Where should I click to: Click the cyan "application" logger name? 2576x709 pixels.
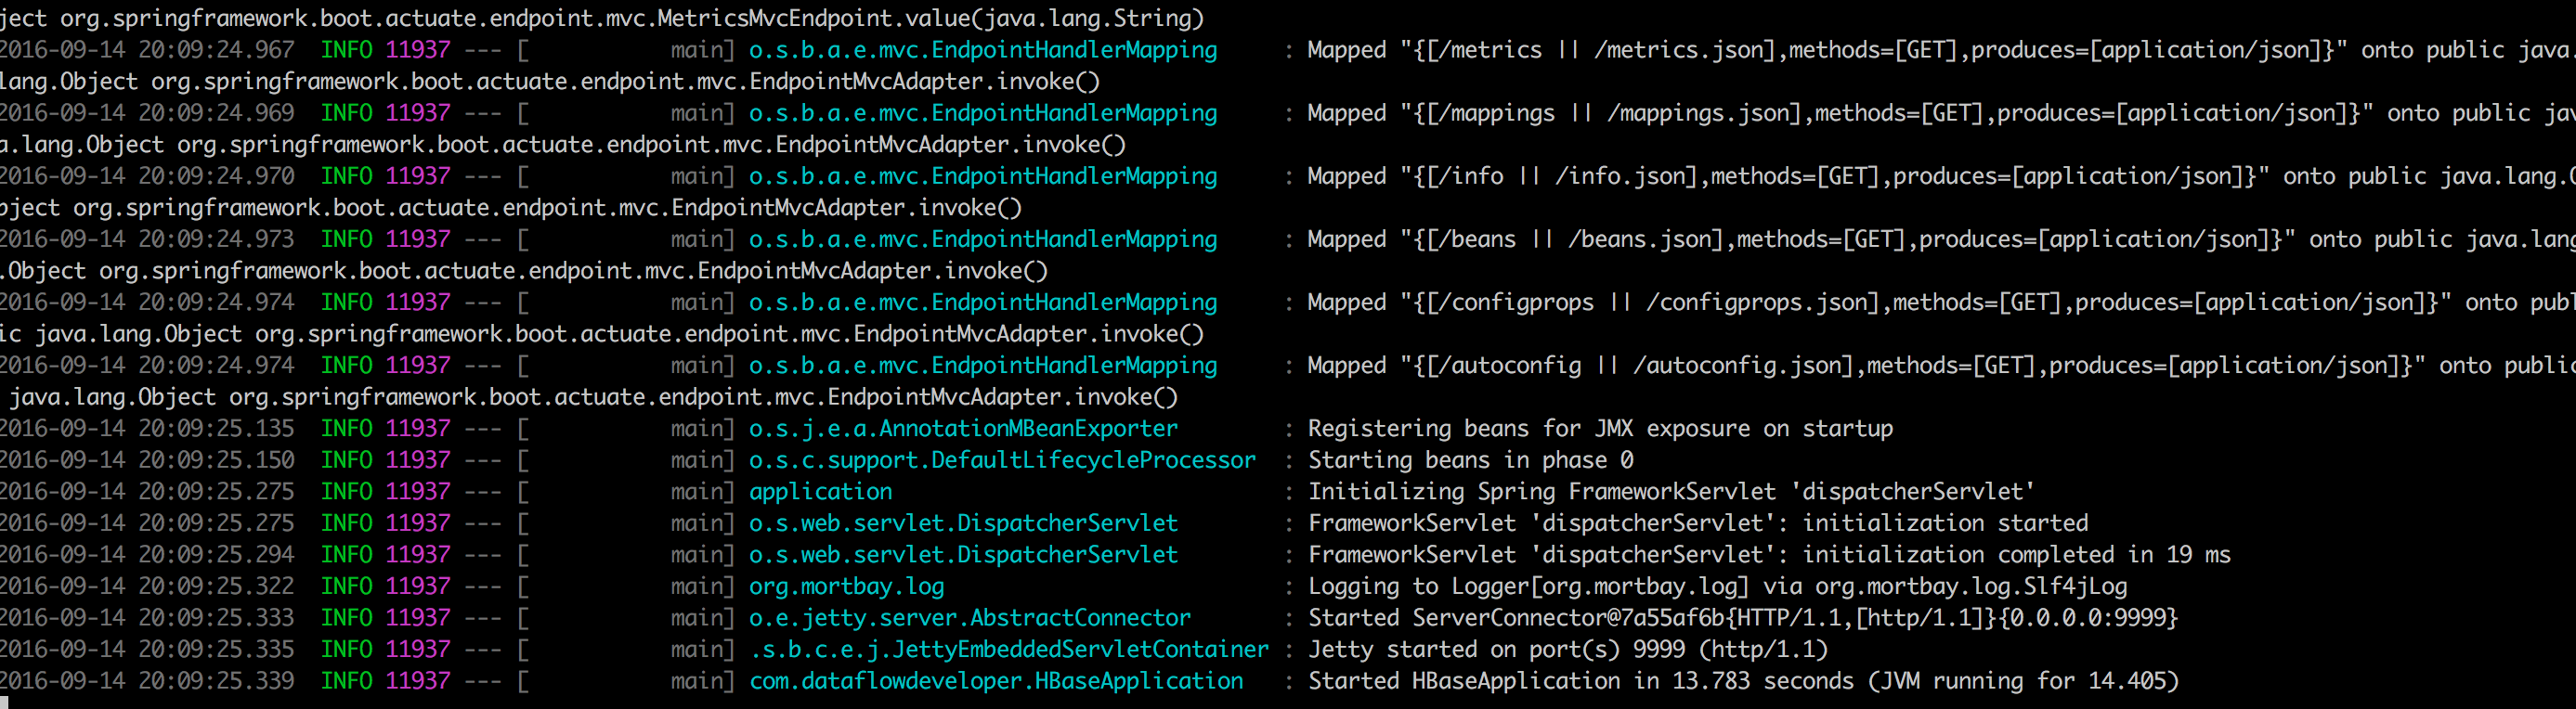click(820, 492)
